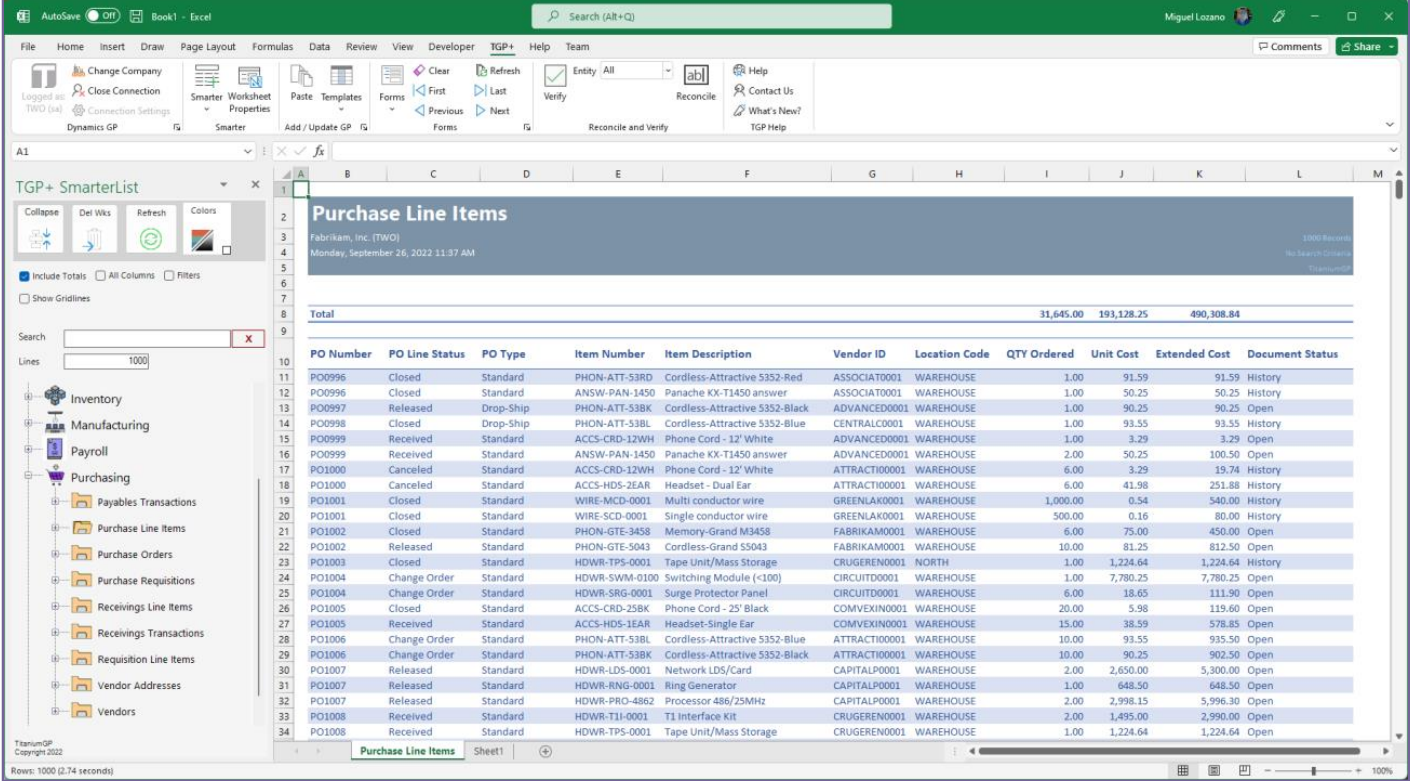This screenshot has height=781, width=1410.
Task: Close the TGP+ SmarterList pane
Action: pos(255,185)
